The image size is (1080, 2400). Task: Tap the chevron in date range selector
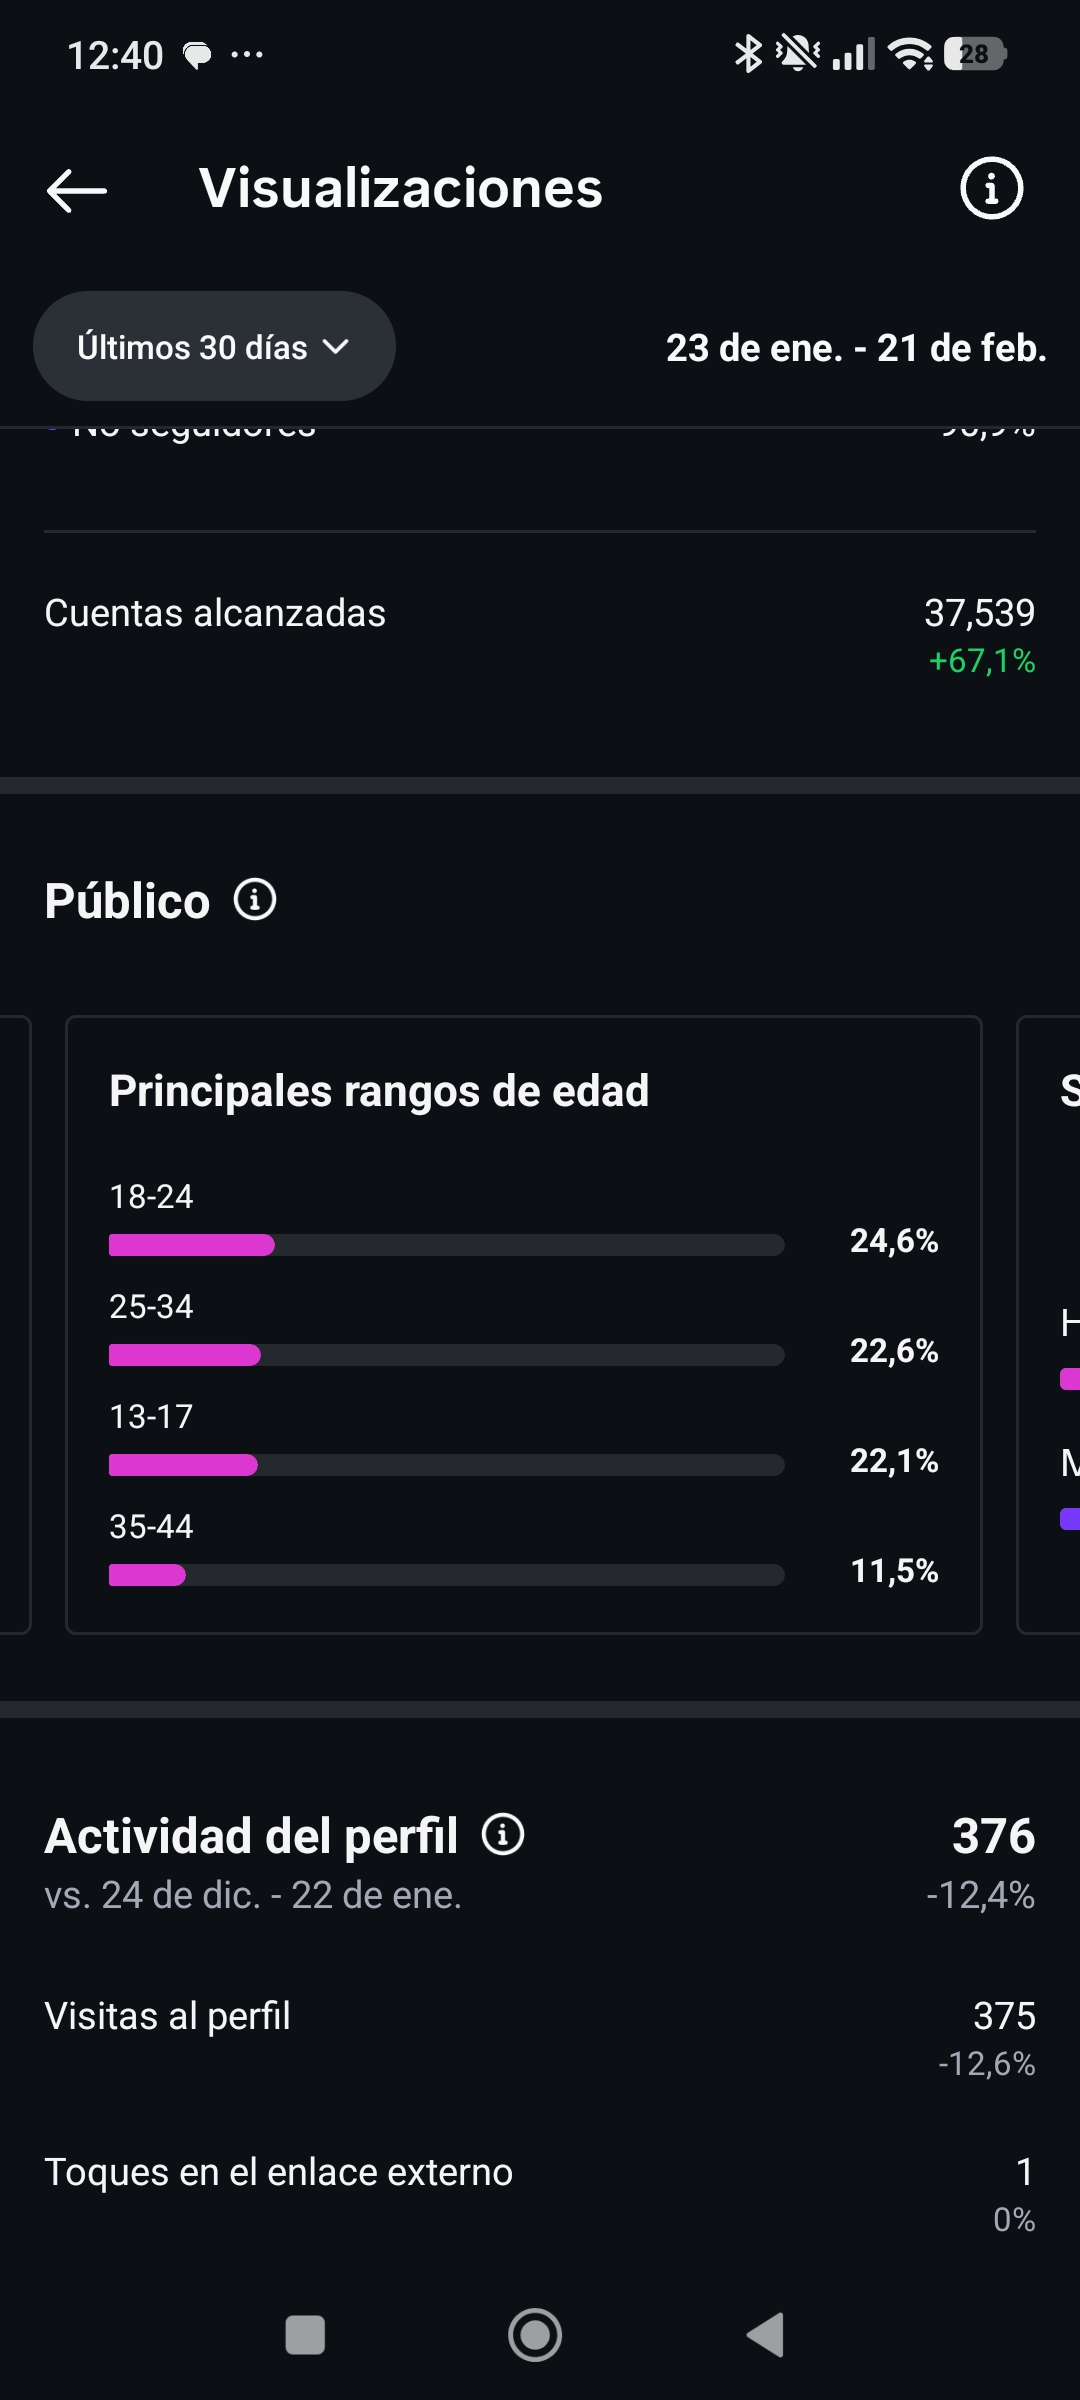(x=336, y=347)
